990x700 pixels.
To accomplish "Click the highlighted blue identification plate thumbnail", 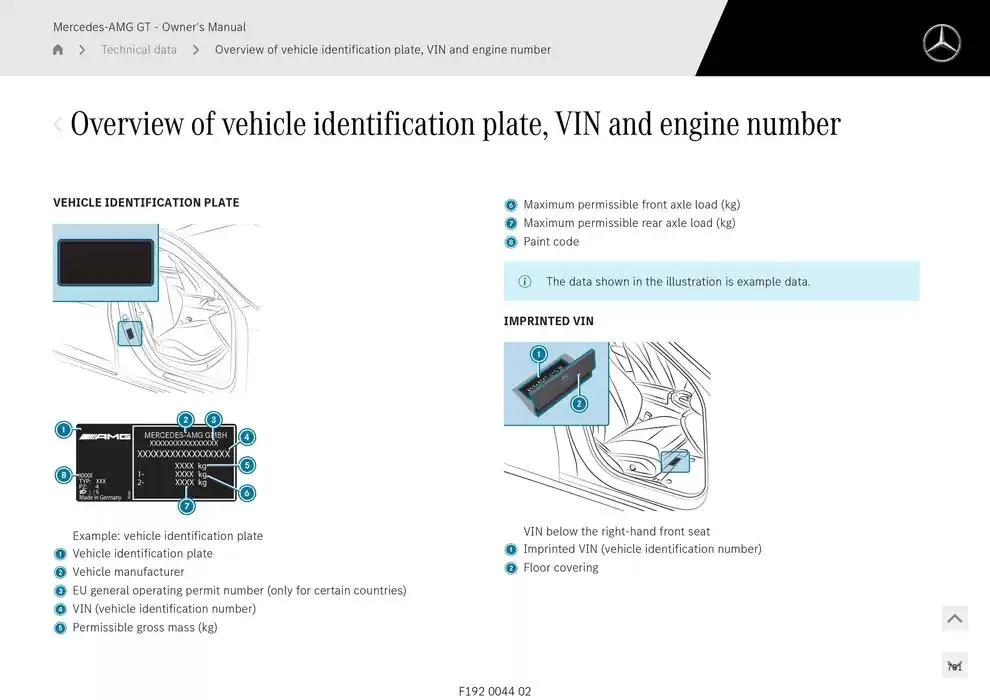I will point(105,262).
